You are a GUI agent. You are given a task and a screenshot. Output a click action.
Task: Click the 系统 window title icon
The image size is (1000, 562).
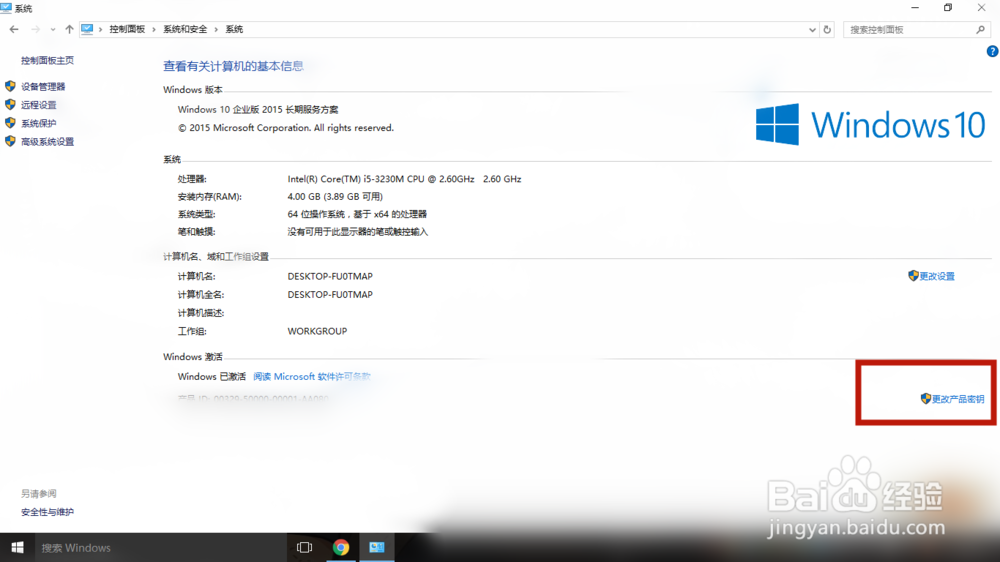coord(6,8)
